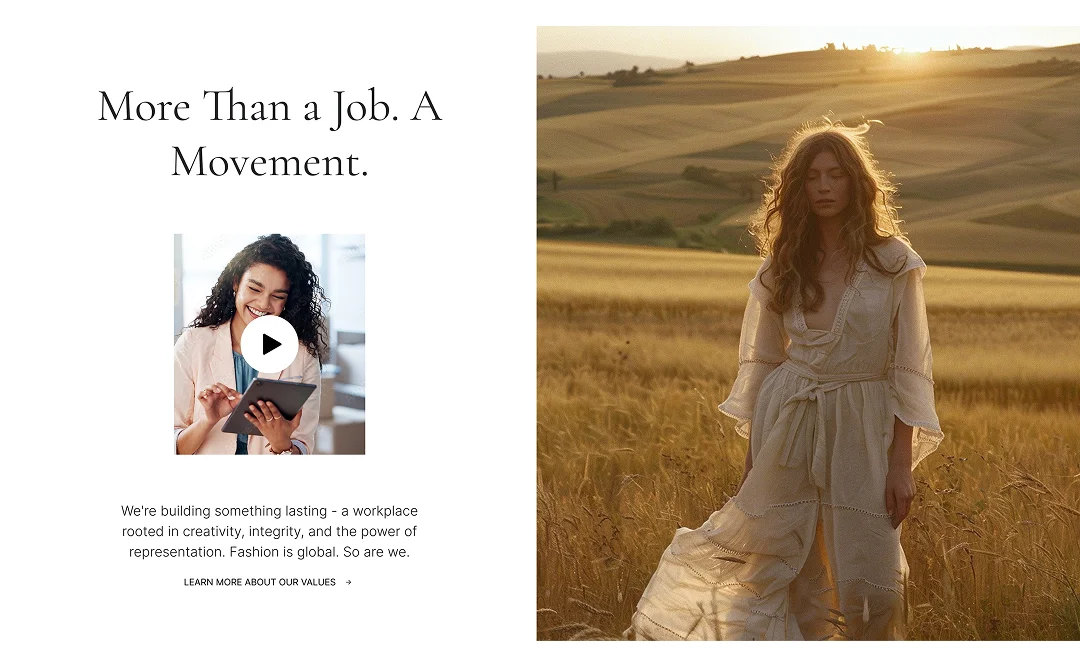Click the tablet held in the video thumbnail
The width and height of the screenshot is (1080, 666).
point(269,406)
